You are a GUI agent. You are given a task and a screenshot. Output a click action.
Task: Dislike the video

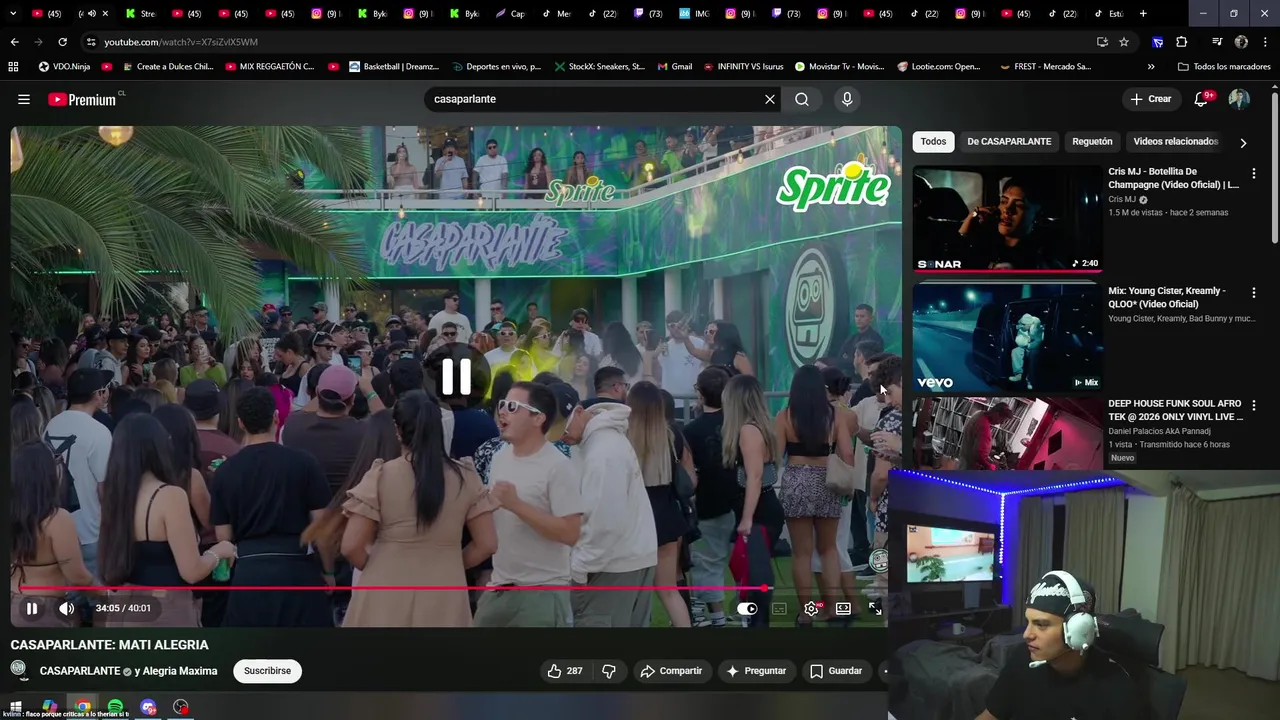point(609,671)
